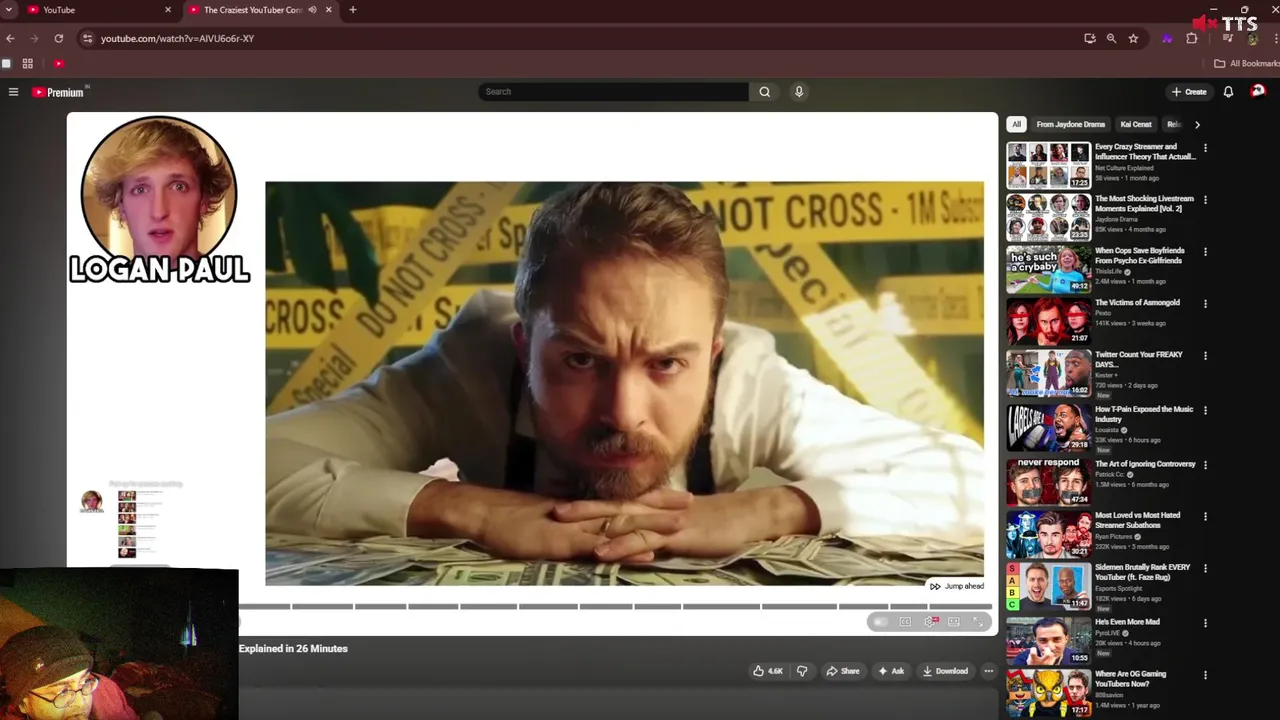Click the Download button

(x=945, y=671)
